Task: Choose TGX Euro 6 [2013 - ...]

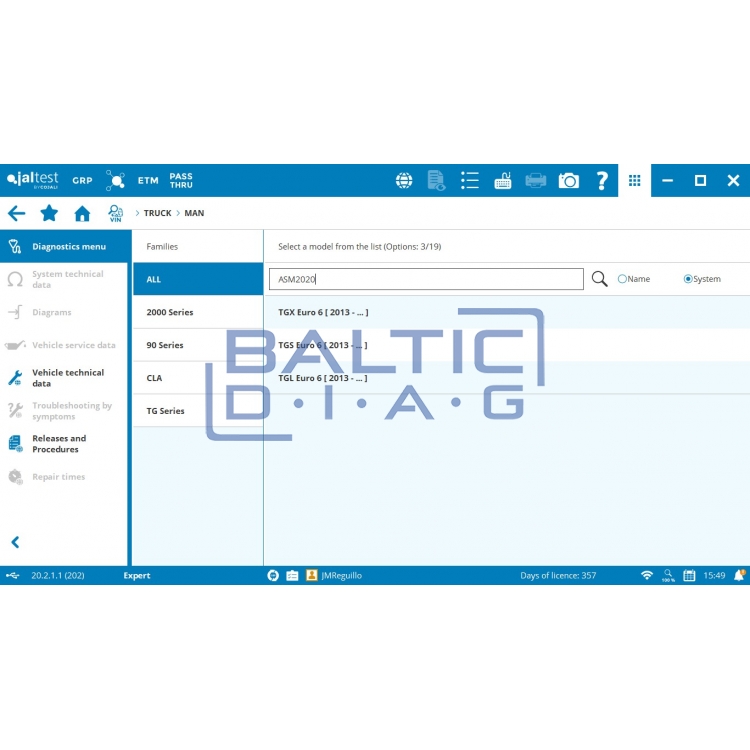Action: (507, 312)
